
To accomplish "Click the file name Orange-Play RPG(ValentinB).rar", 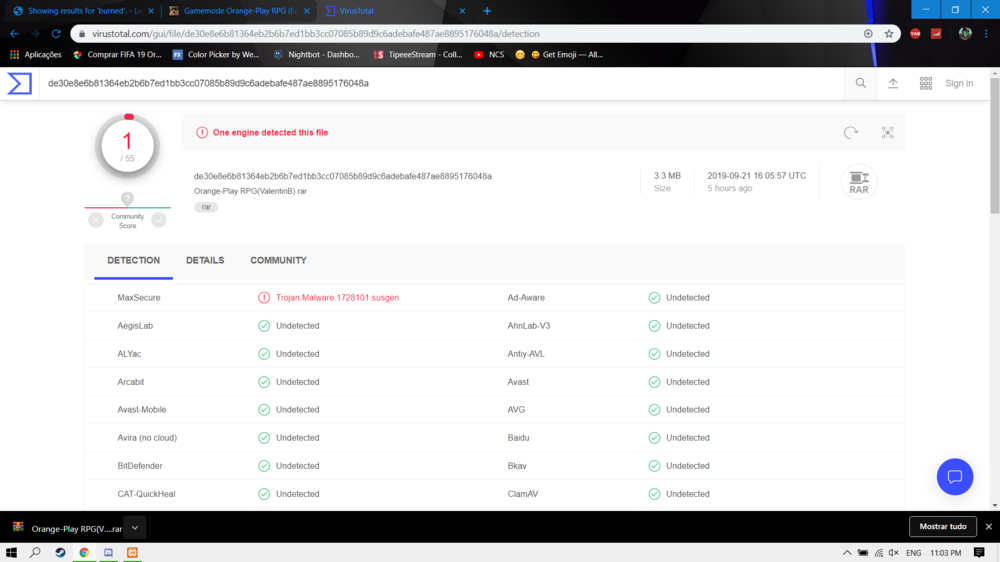I will pos(250,191).
